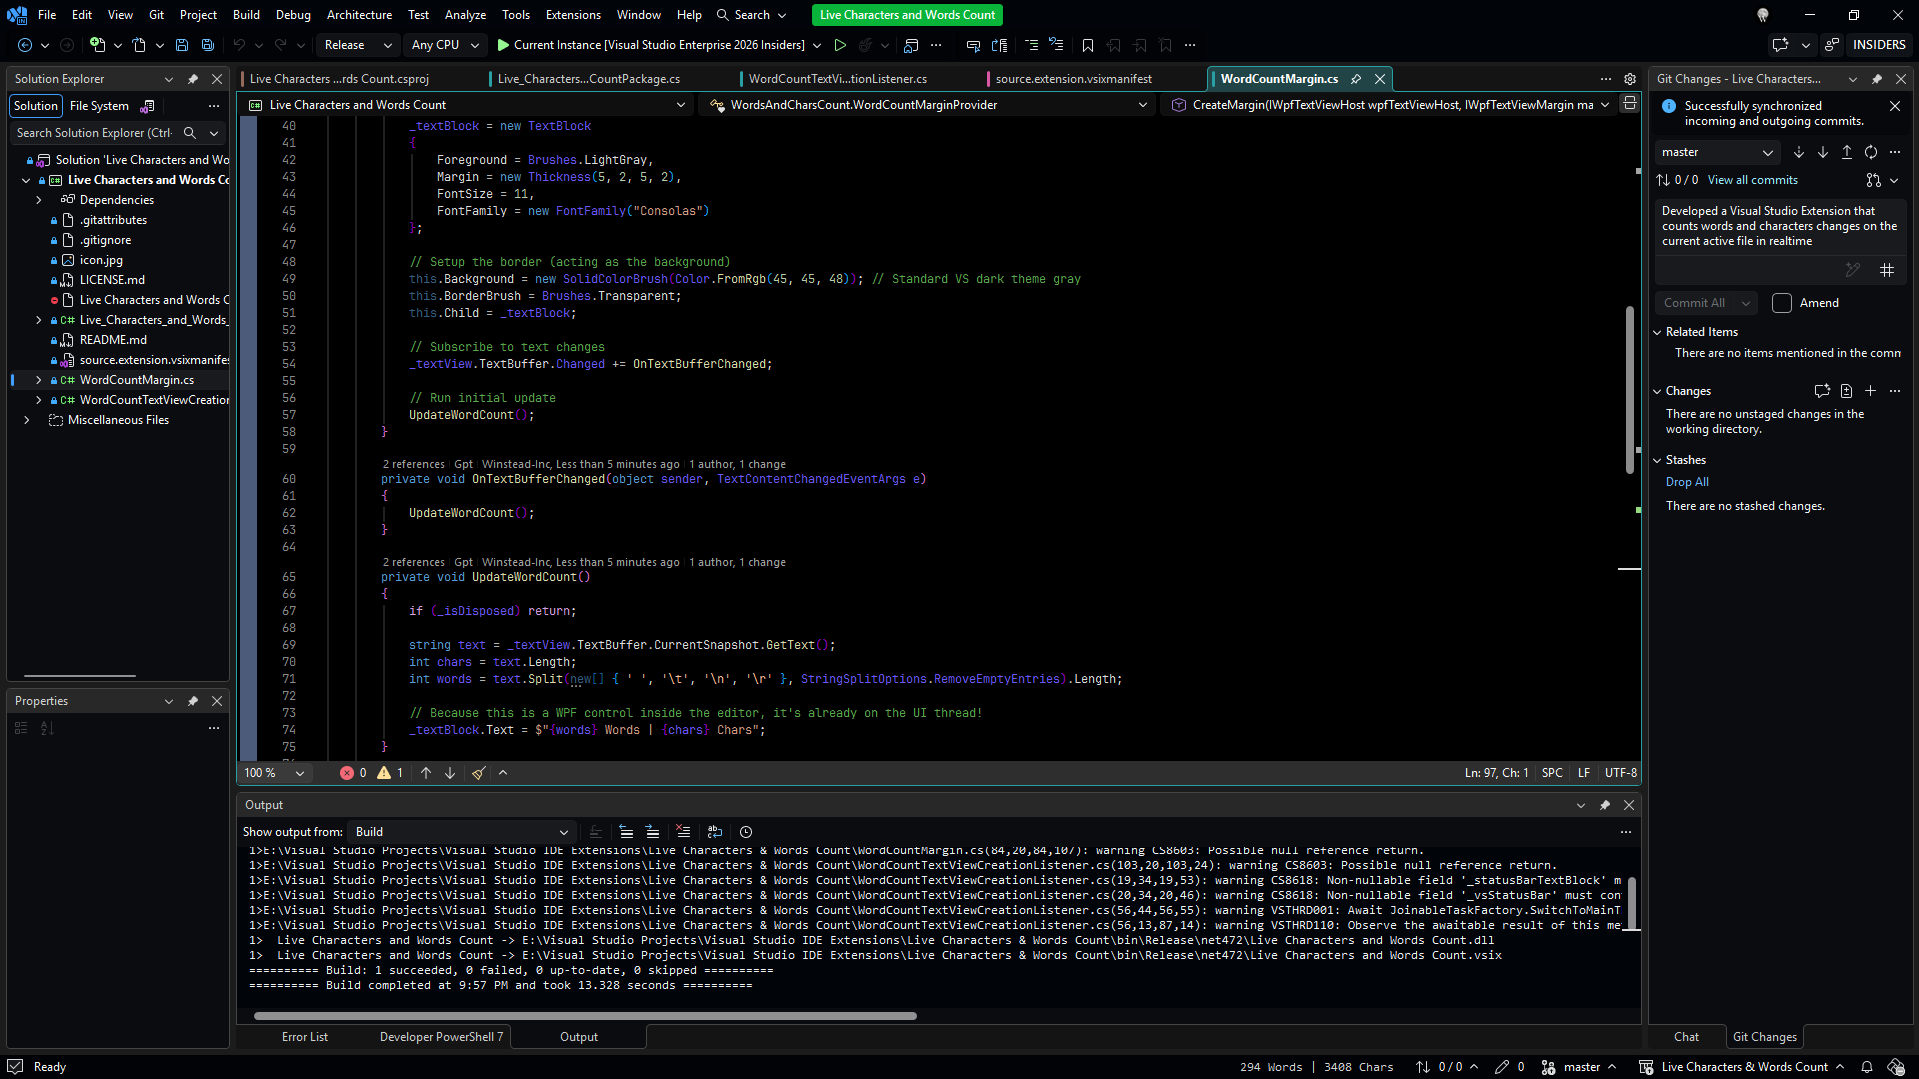
Task: Click the View all commits link
Action: pyautogui.click(x=1752, y=180)
